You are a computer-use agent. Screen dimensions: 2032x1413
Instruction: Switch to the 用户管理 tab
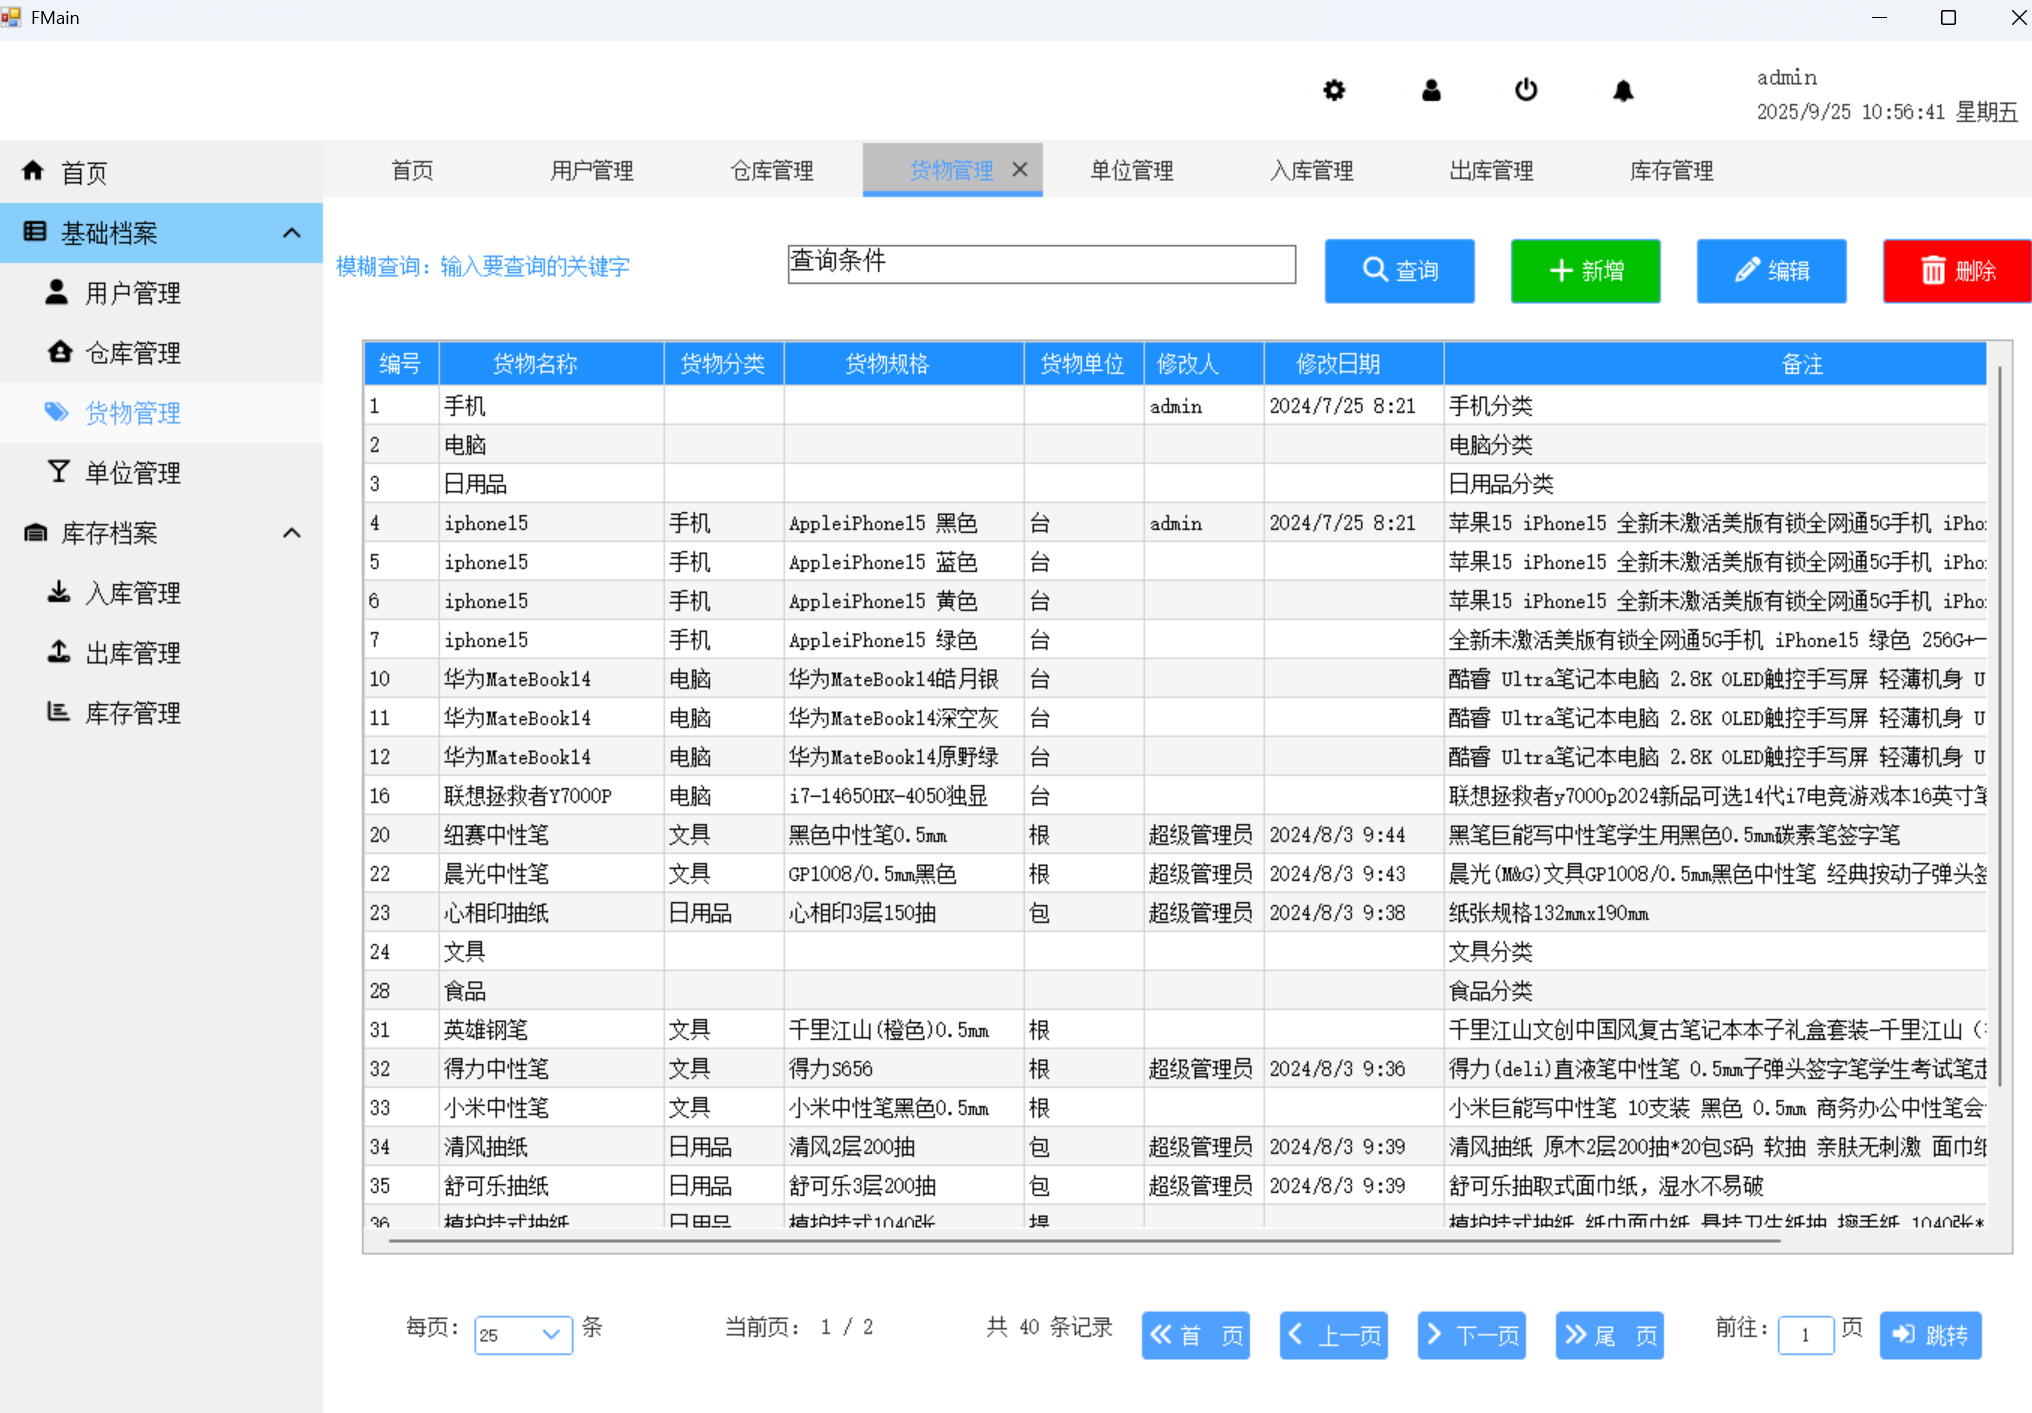click(x=592, y=171)
